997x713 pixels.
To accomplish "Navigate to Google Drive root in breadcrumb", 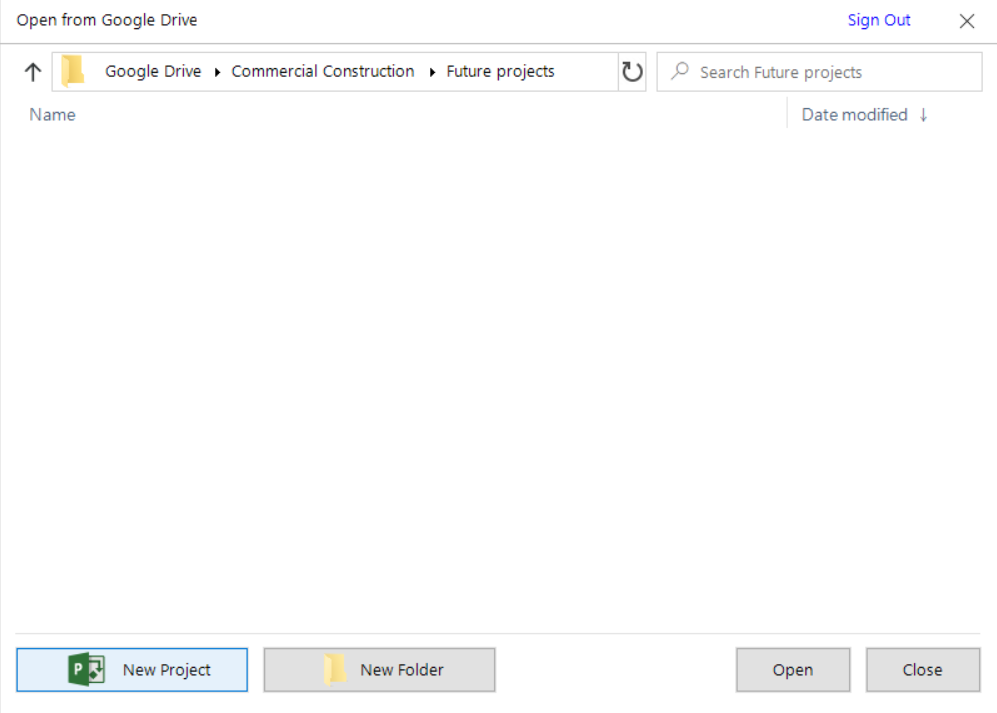I will [153, 71].
